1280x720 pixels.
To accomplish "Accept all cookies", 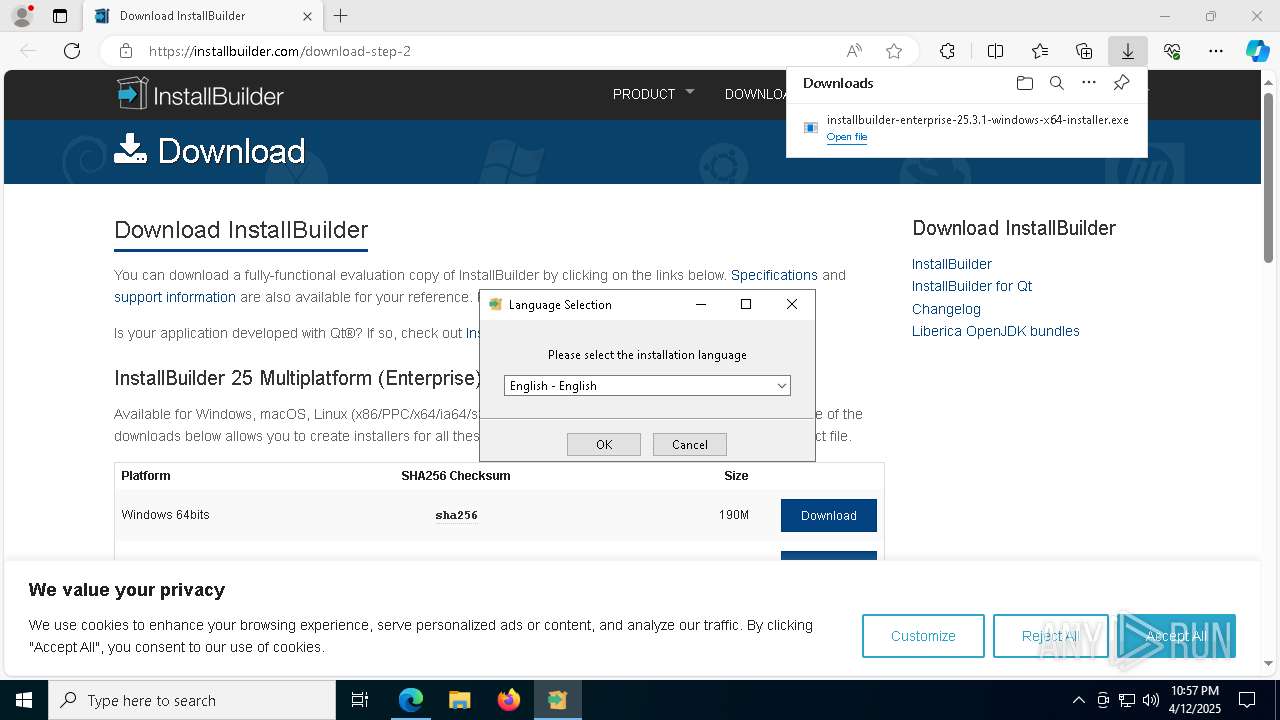I will (1176, 636).
